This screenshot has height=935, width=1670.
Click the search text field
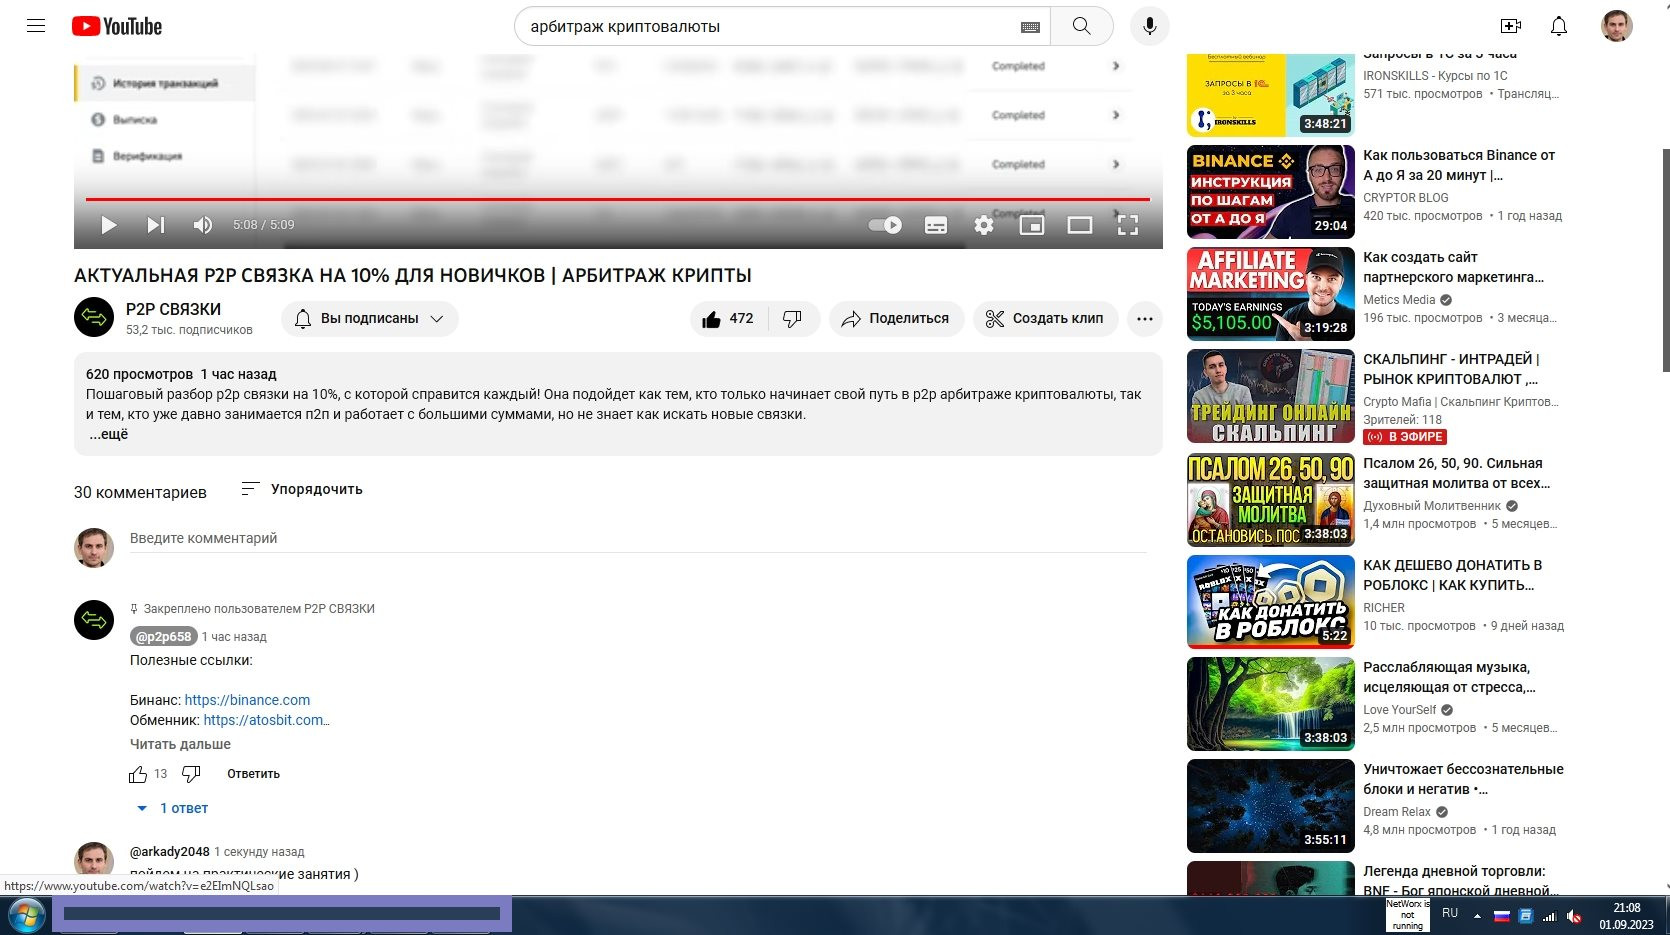tap(770, 26)
